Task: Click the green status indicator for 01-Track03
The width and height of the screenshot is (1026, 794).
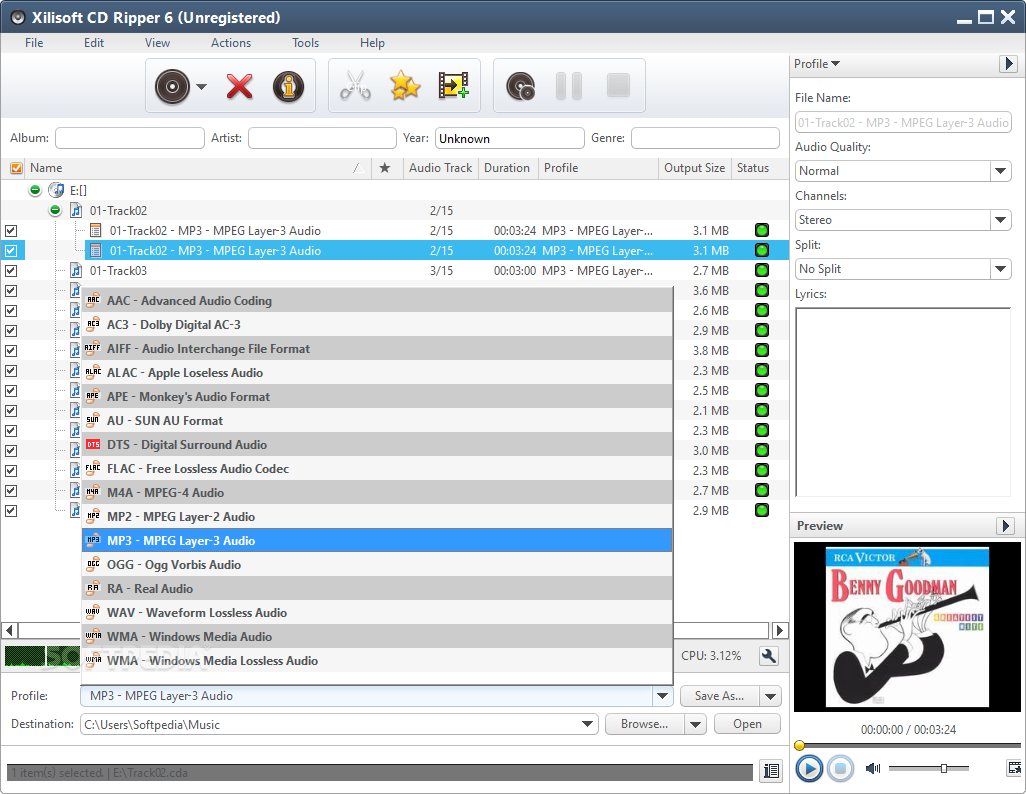Action: pos(762,270)
